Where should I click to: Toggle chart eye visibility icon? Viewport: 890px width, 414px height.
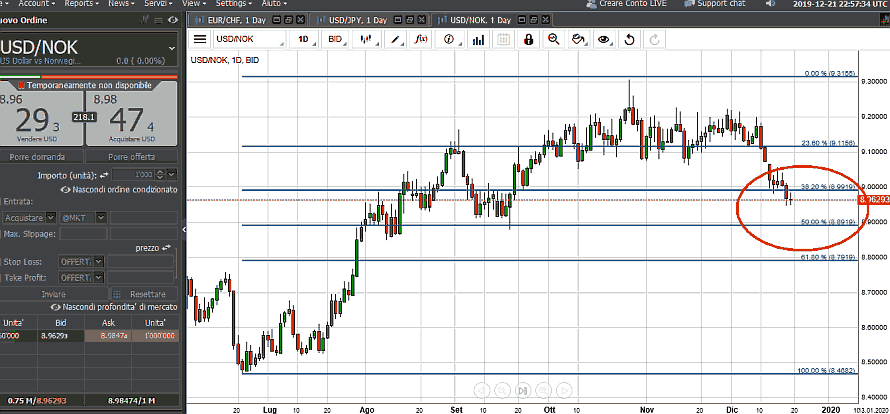tap(603, 39)
